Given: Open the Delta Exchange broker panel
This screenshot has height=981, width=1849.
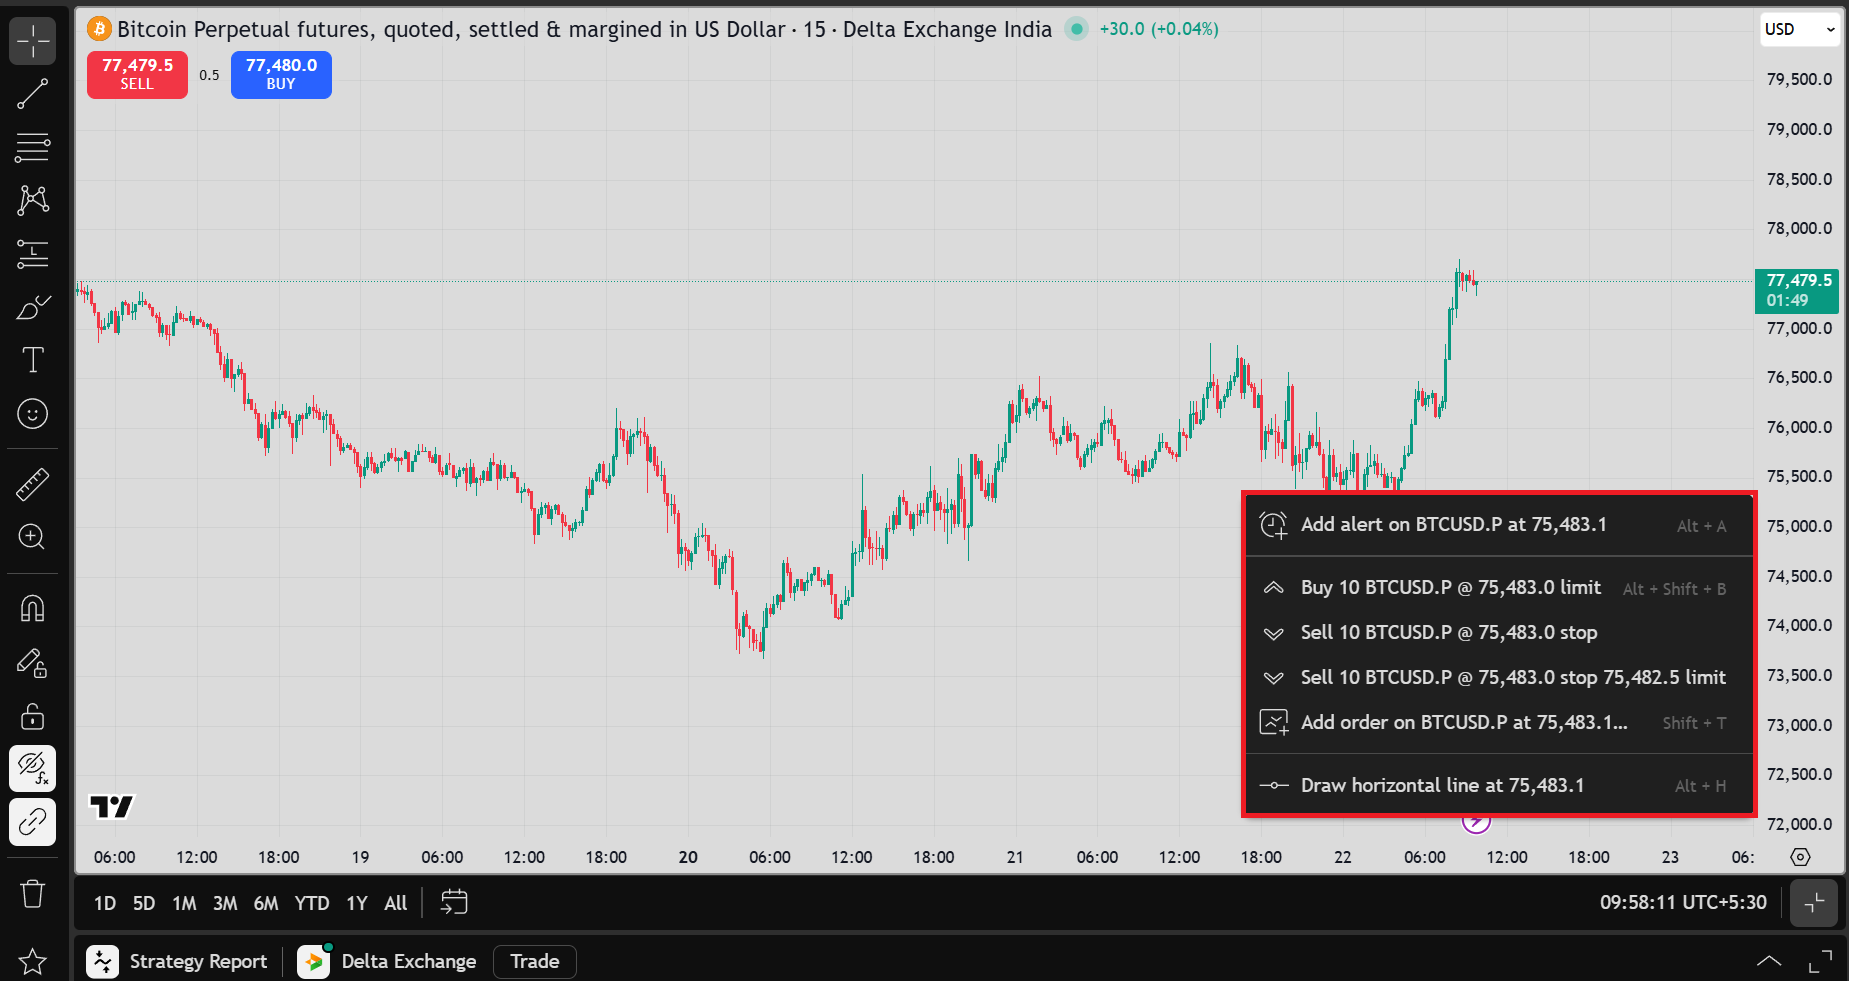Looking at the screenshot, I should click(409, 961).
